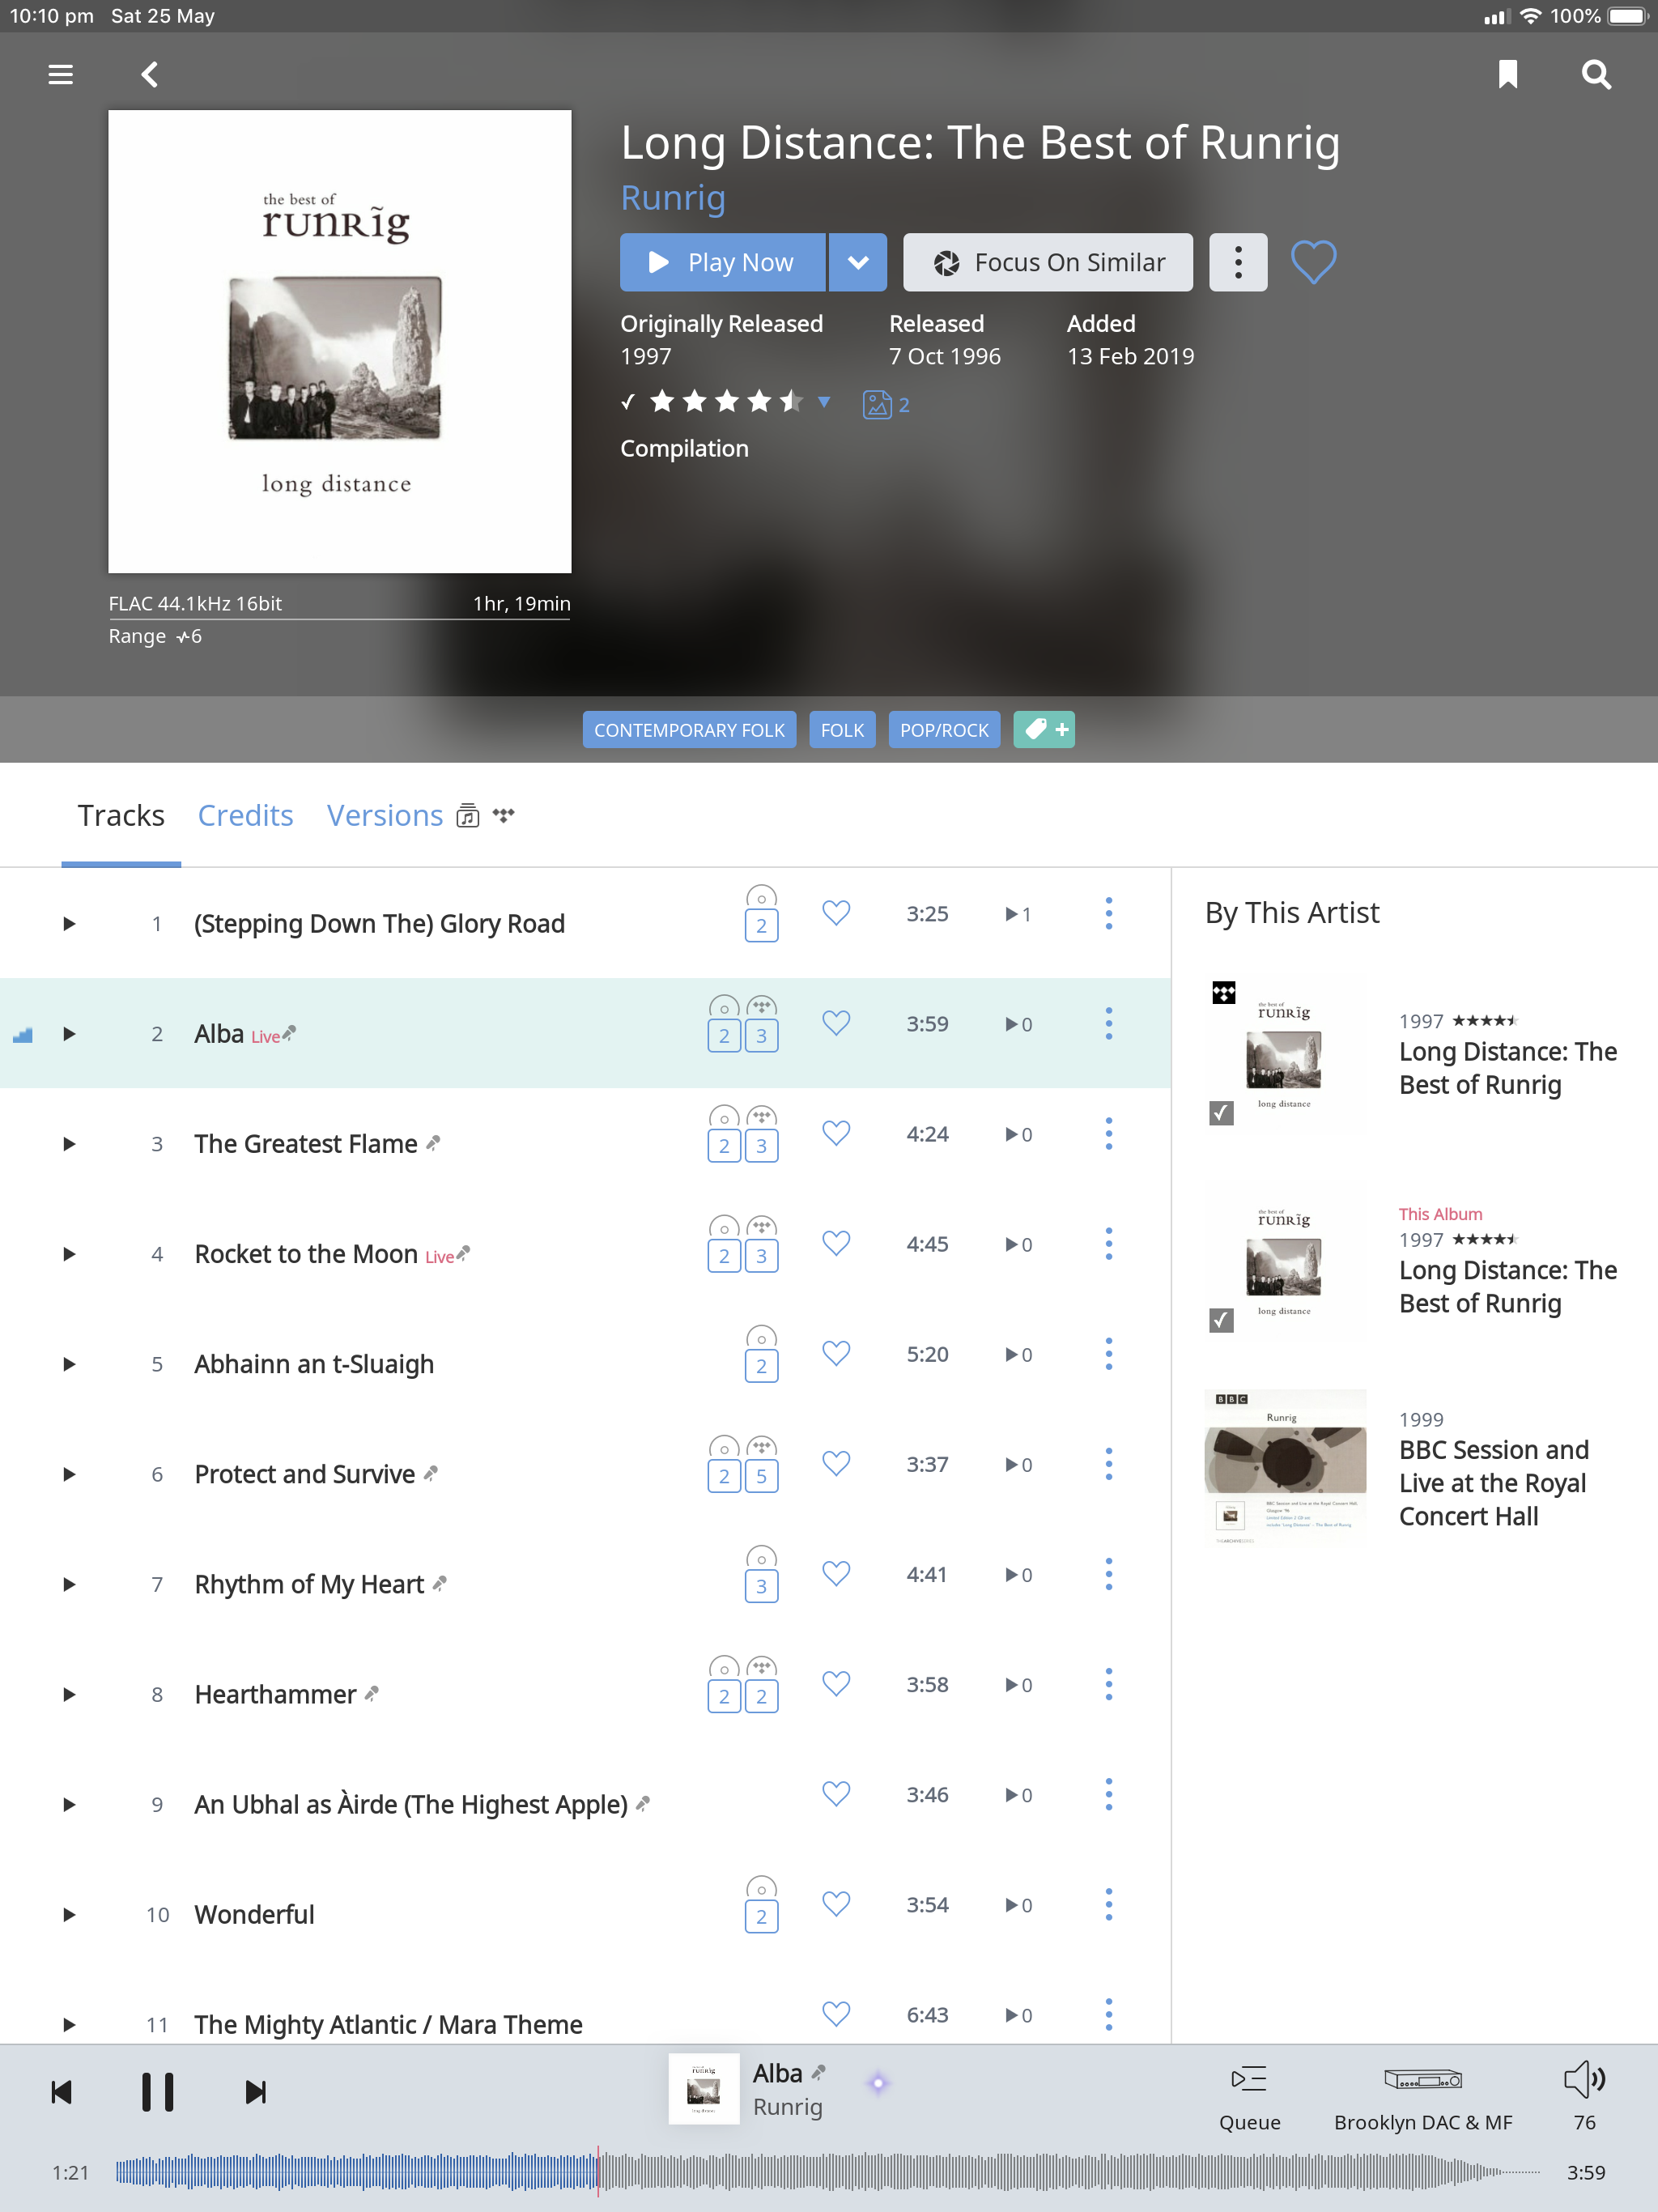Play track 11 The Mighty Atlantic
Viewport: 1658px width, 2212px height.
point(69,2025)
